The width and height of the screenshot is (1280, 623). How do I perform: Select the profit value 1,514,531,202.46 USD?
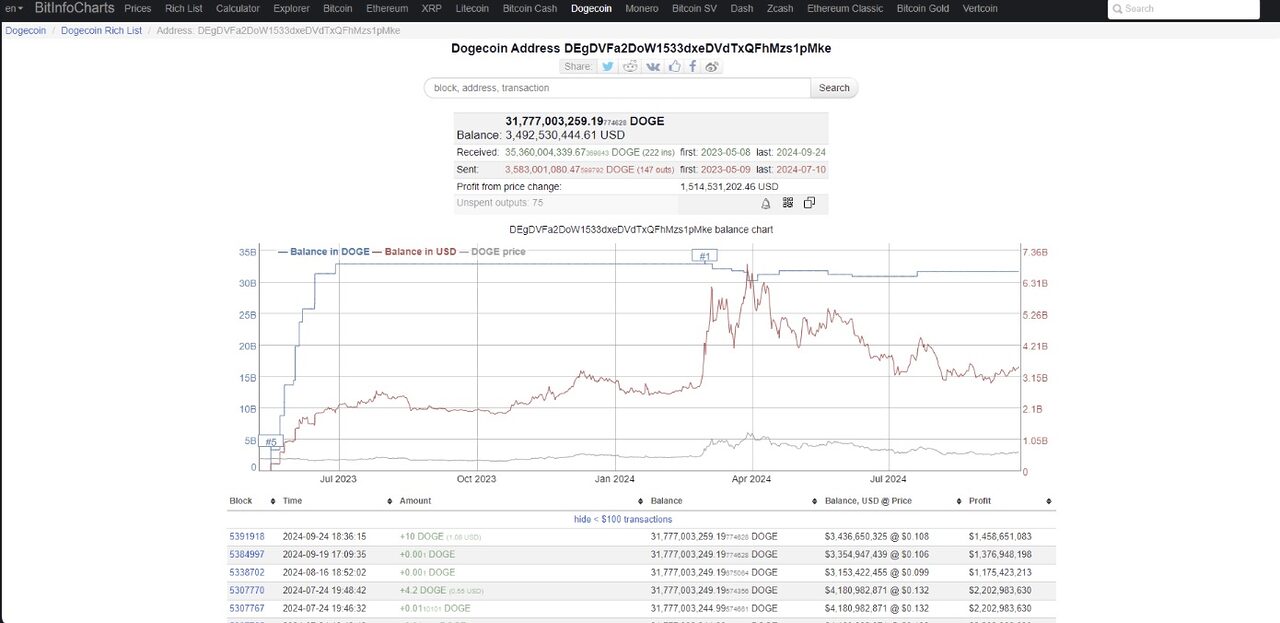coord(729,187)
